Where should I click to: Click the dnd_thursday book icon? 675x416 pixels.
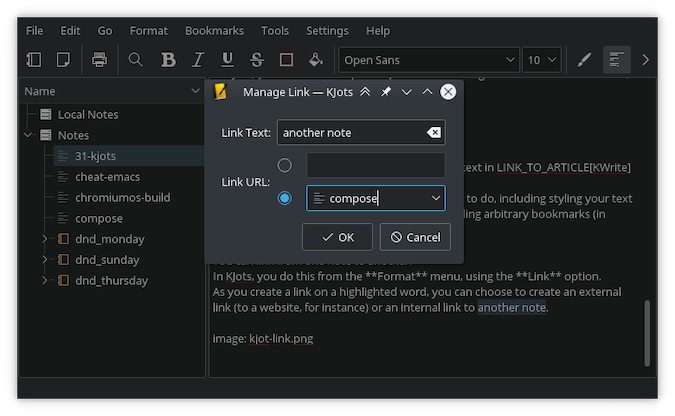coord(63,280)
